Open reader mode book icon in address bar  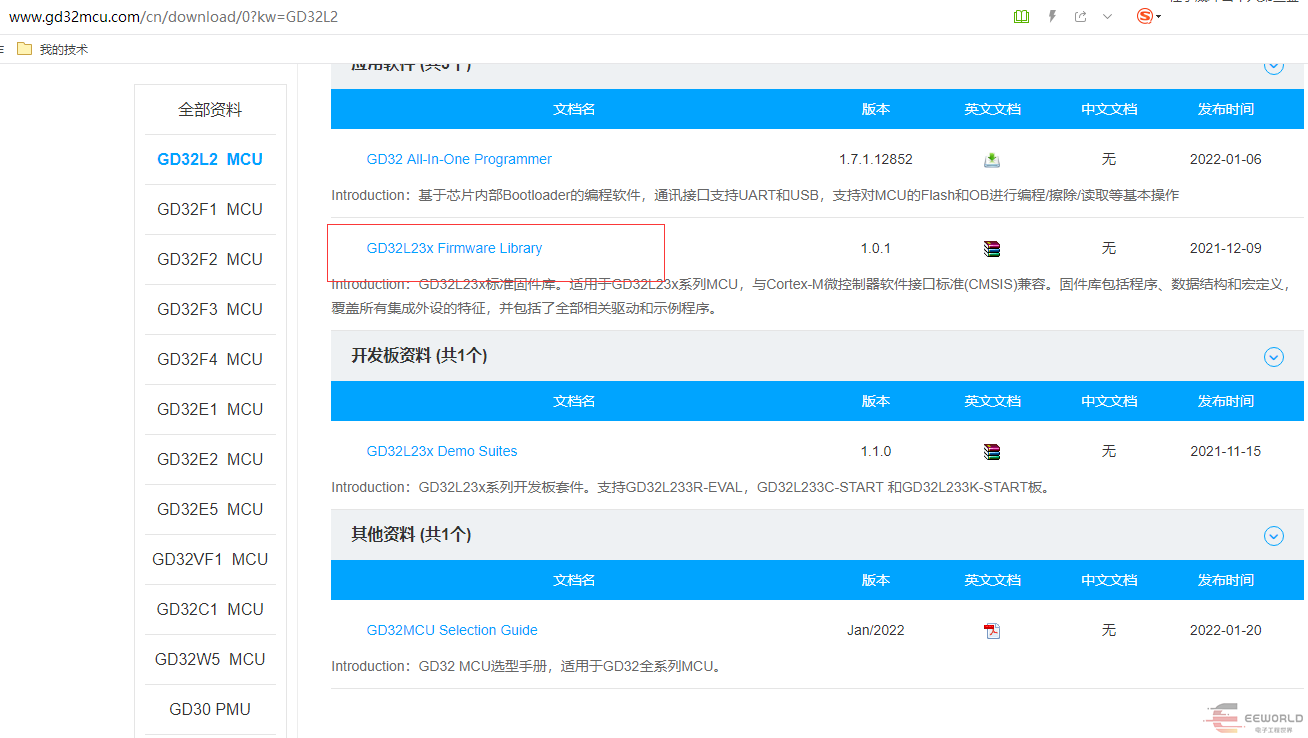1021,17
